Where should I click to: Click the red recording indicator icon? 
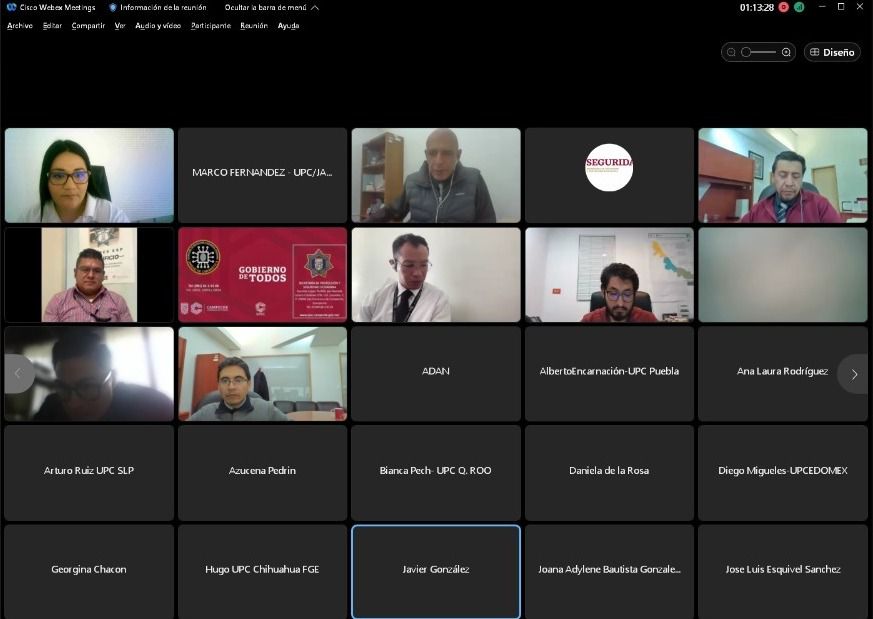tap(784, 7)
